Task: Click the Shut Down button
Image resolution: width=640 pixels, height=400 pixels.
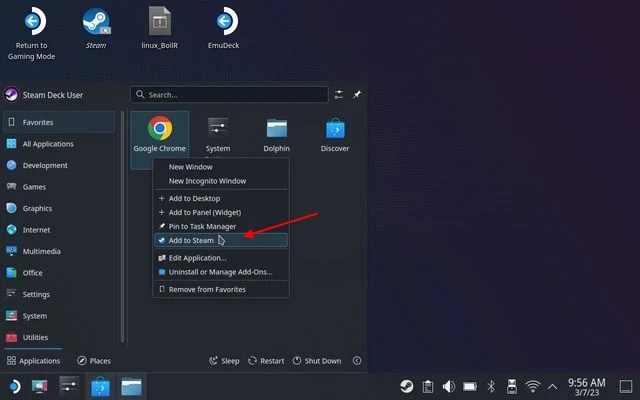Action: click(317, 361)
